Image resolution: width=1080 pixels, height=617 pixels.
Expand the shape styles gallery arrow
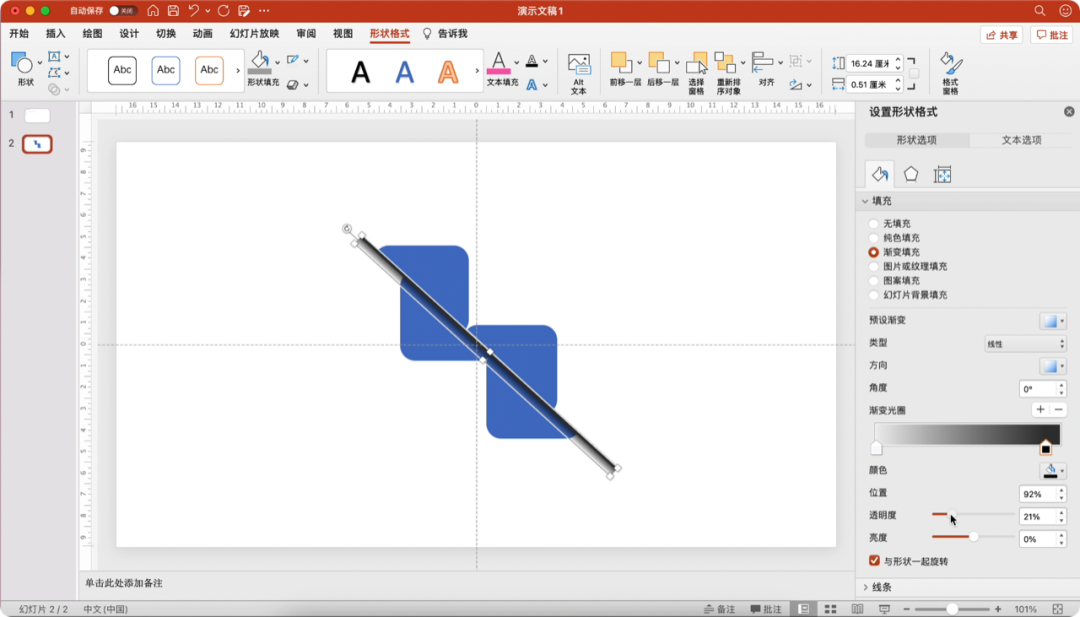(x=238, y=70)
